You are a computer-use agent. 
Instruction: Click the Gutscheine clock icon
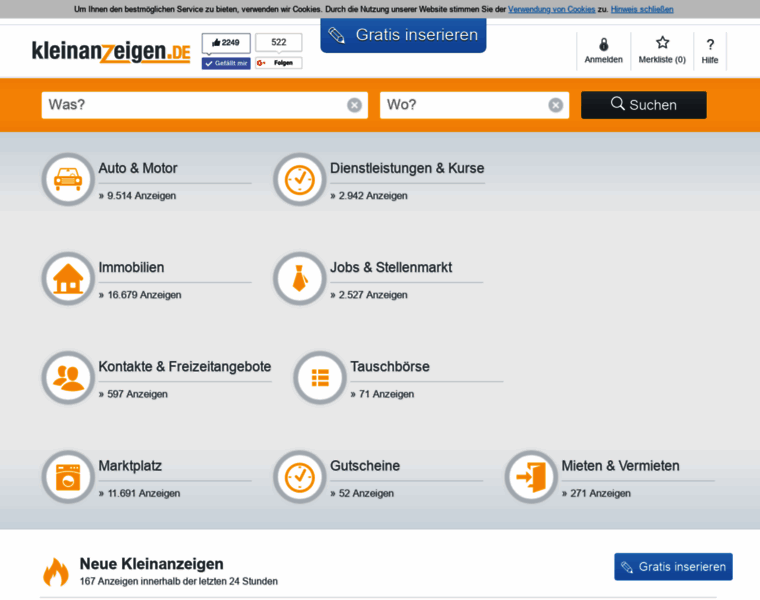point(300,477)
